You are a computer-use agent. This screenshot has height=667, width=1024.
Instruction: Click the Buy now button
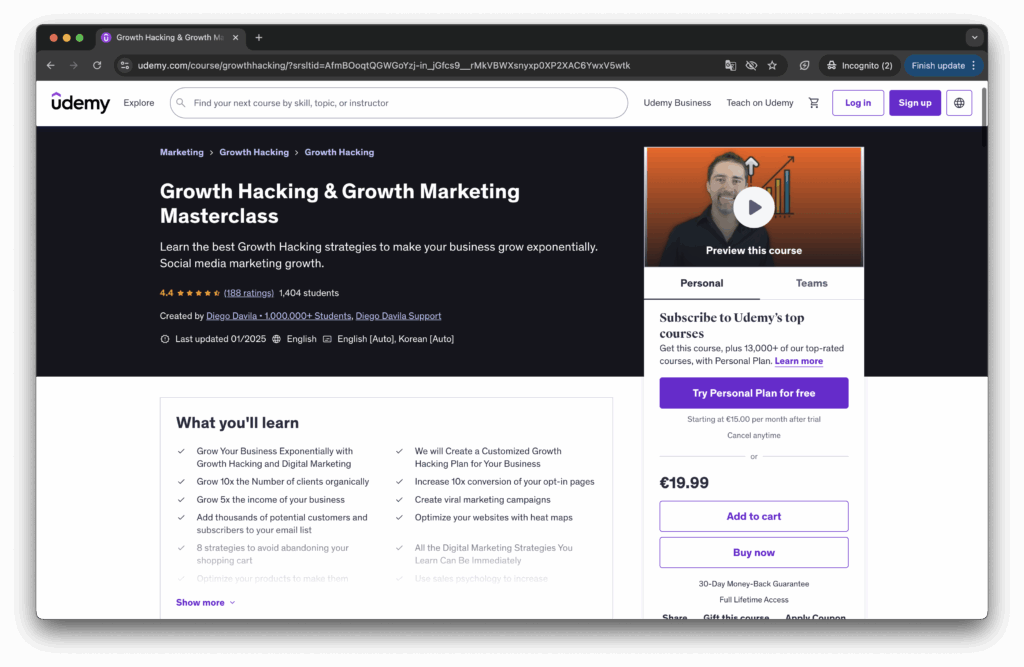[754, 553]
